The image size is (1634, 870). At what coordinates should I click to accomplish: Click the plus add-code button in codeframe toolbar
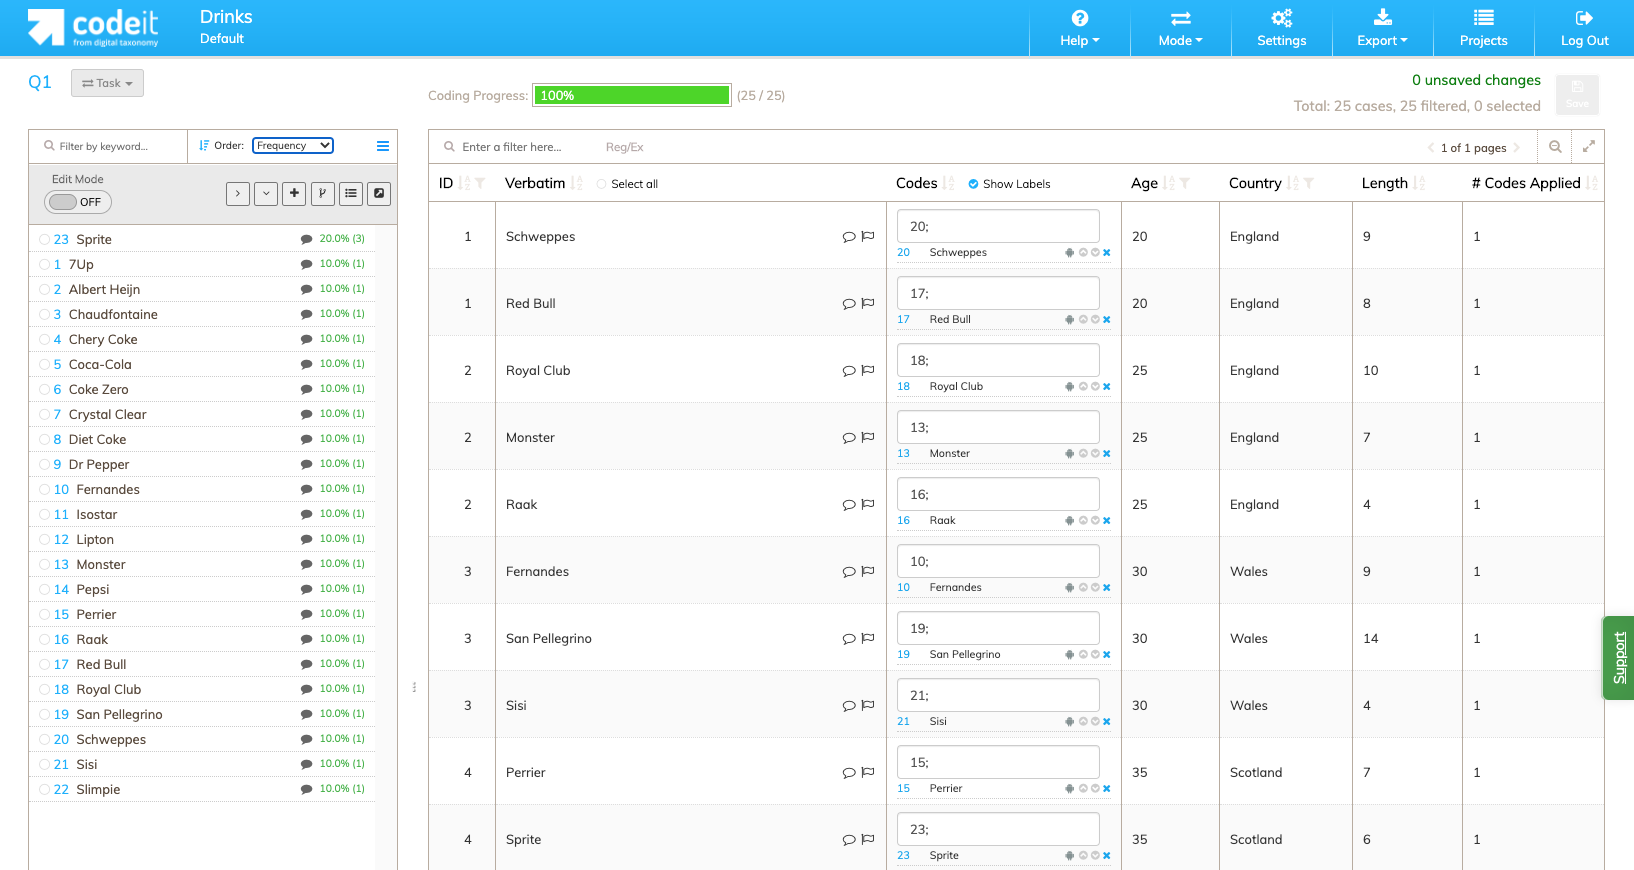[x=294, y=193]
